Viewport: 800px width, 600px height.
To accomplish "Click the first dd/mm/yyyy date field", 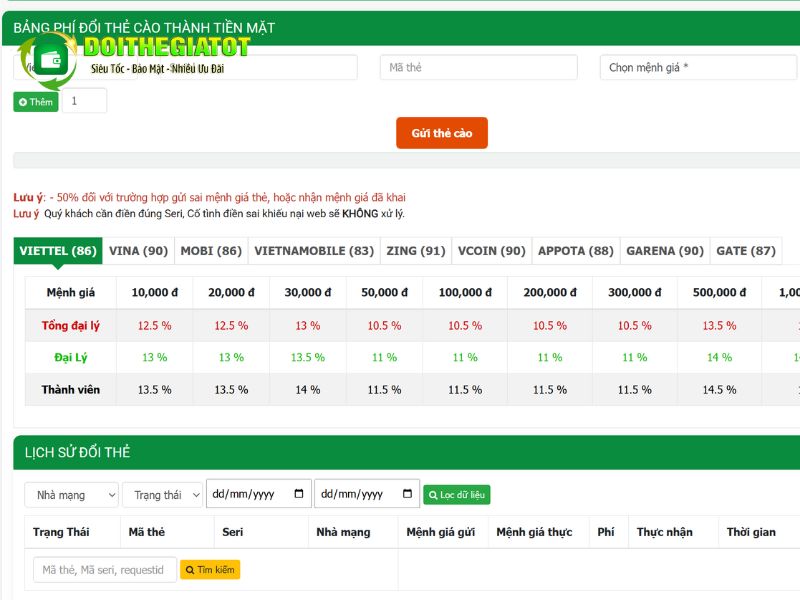I will pos(259,494).
